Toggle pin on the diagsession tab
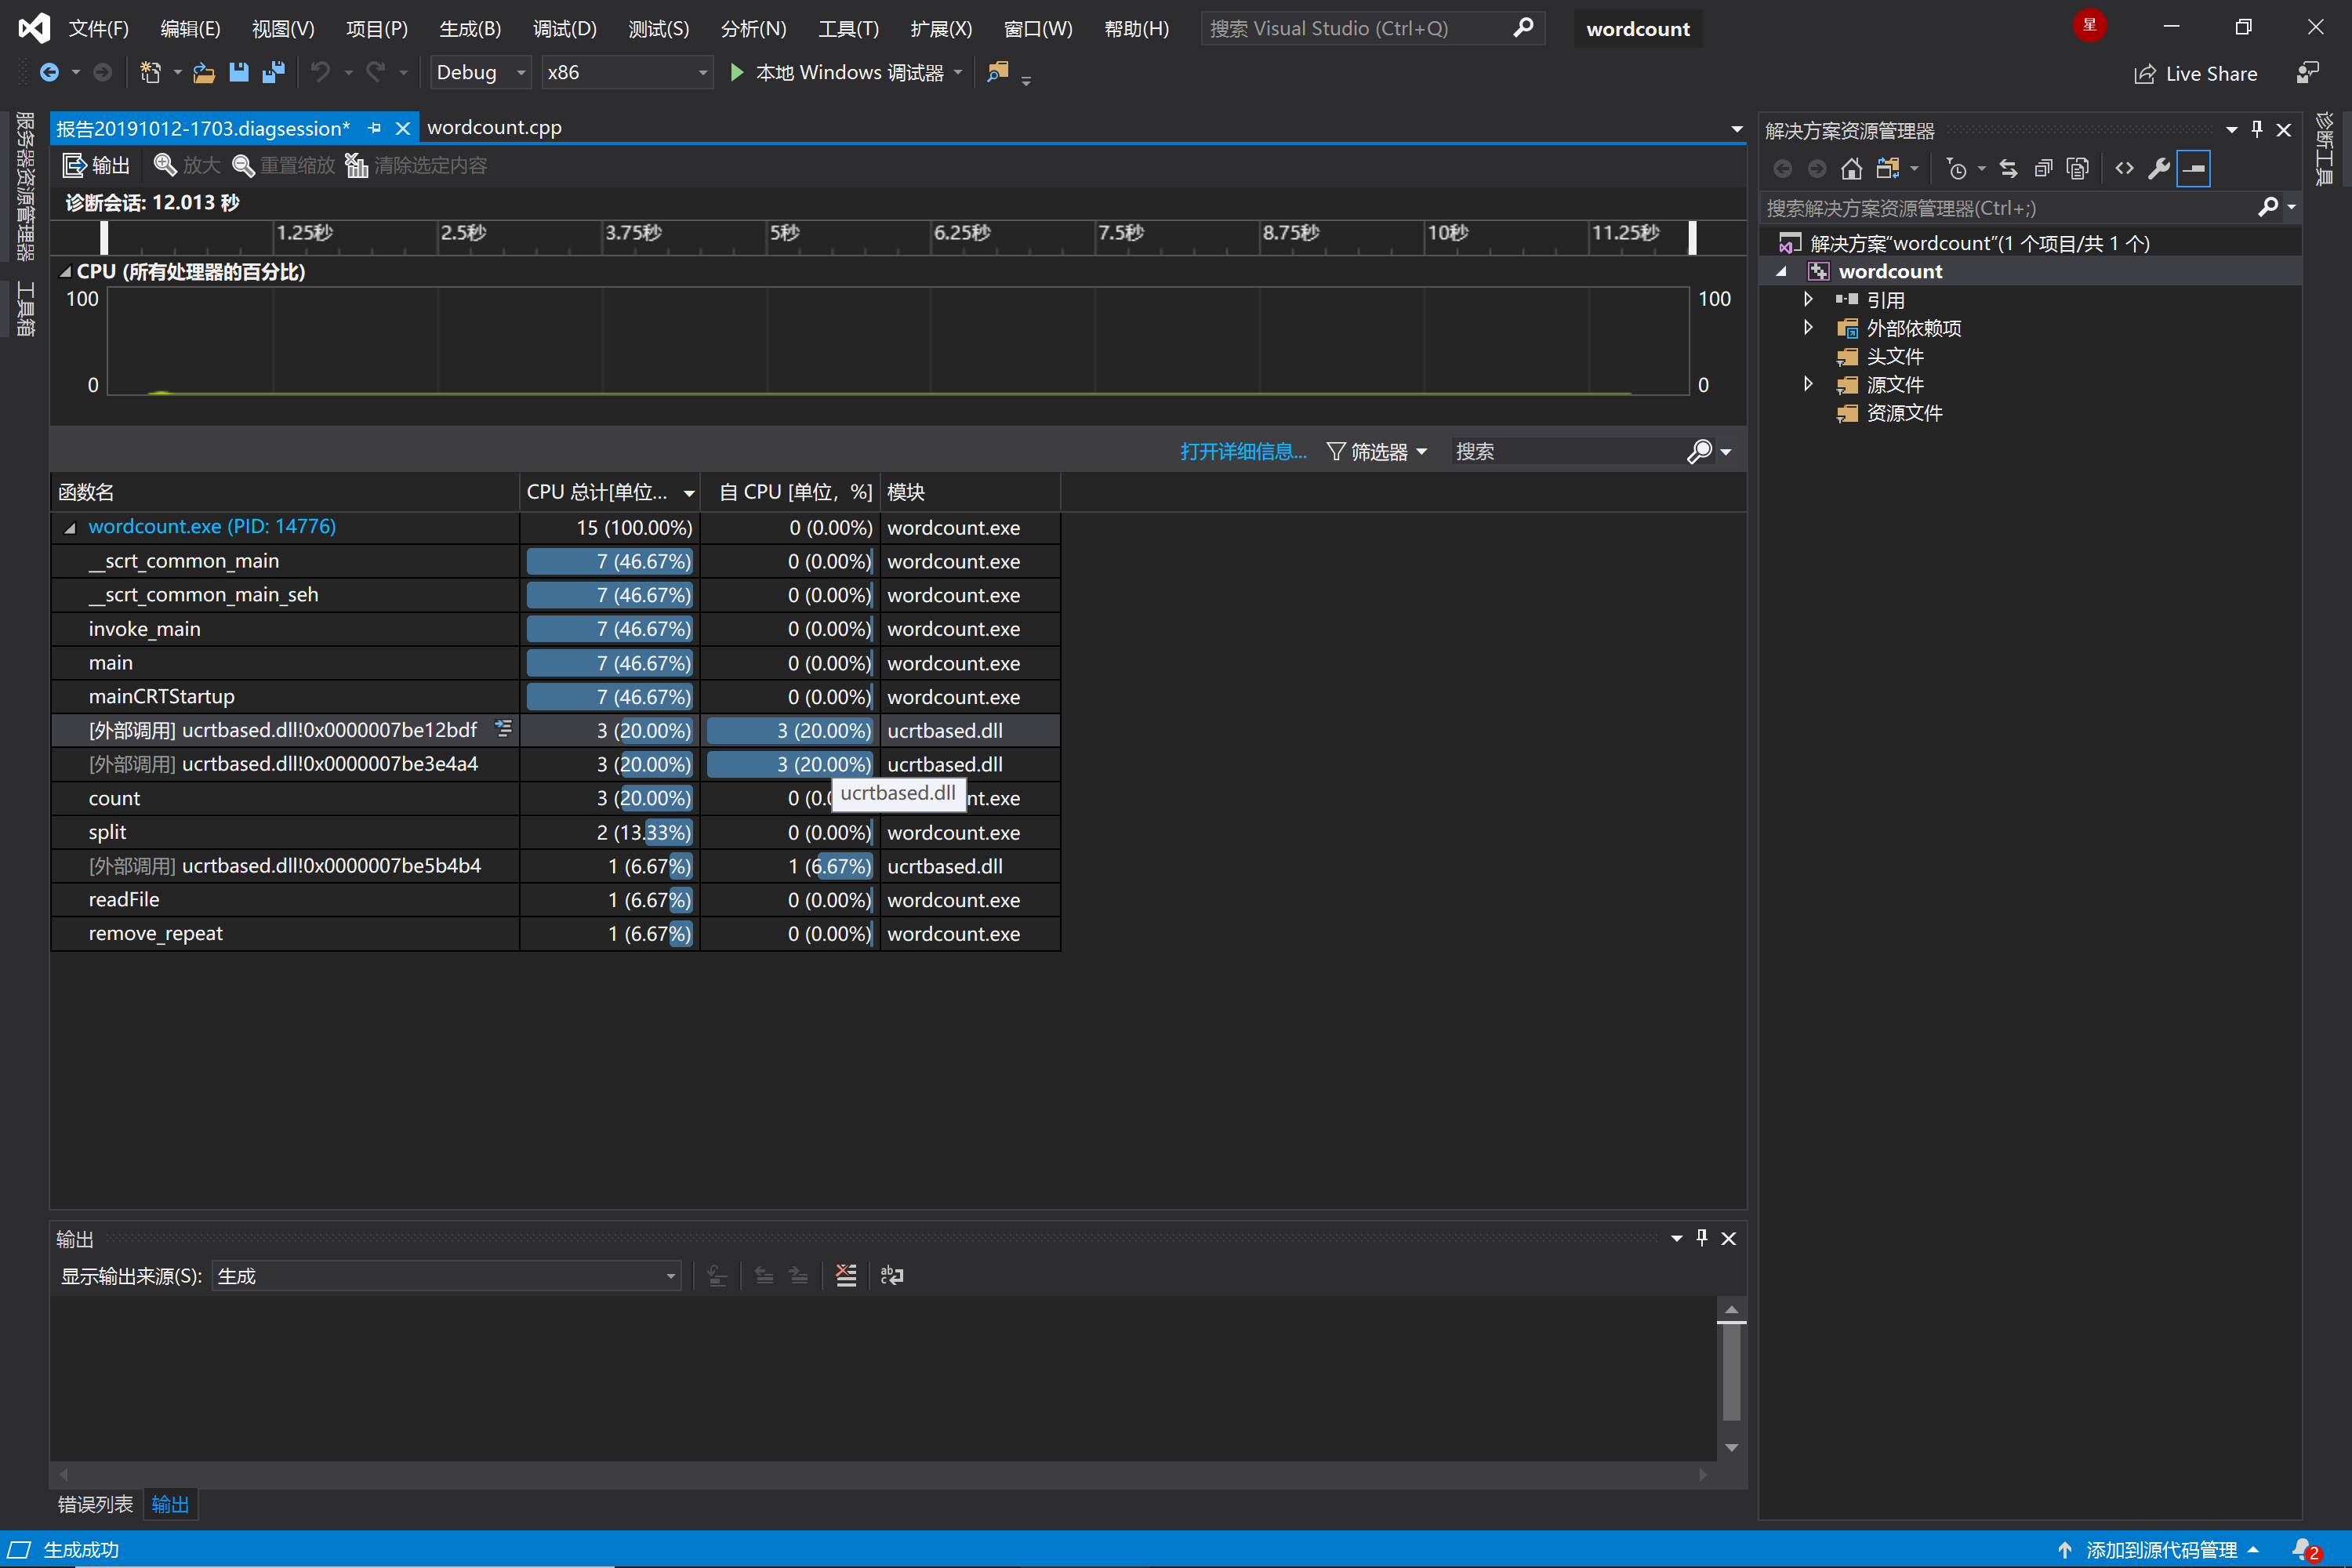This screenshot has height=1568, width=2352. tap(375, 128)
